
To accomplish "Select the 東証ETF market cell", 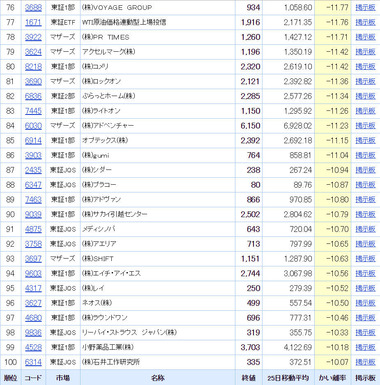I will coord(63,22).
